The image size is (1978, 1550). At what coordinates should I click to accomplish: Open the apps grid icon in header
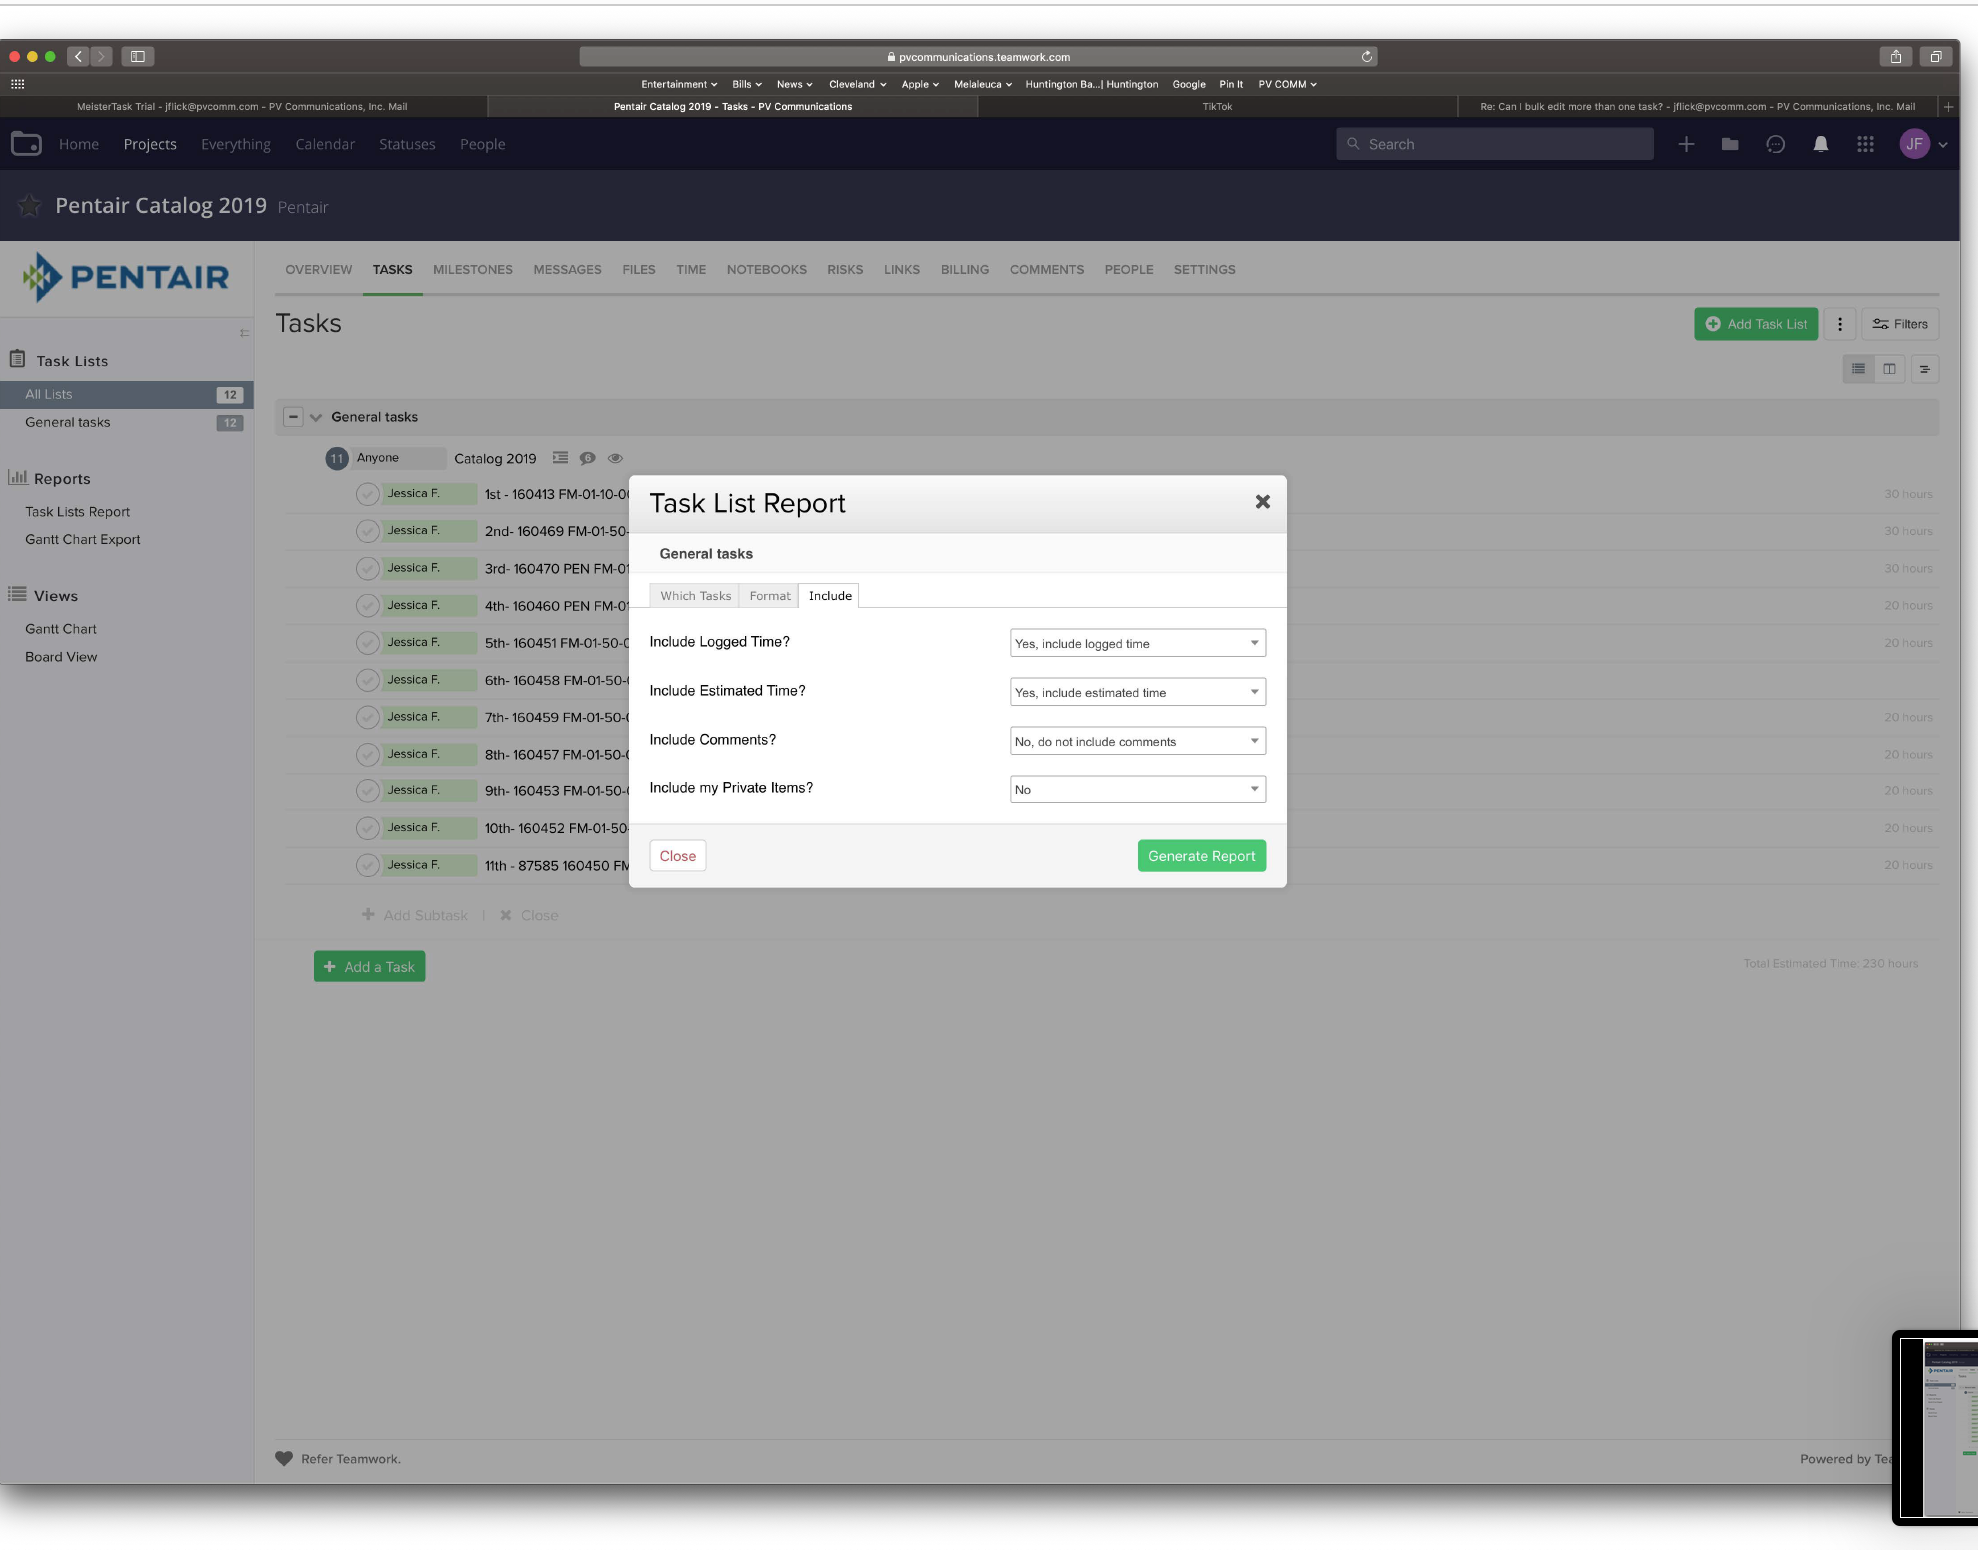pos(1865,144)
